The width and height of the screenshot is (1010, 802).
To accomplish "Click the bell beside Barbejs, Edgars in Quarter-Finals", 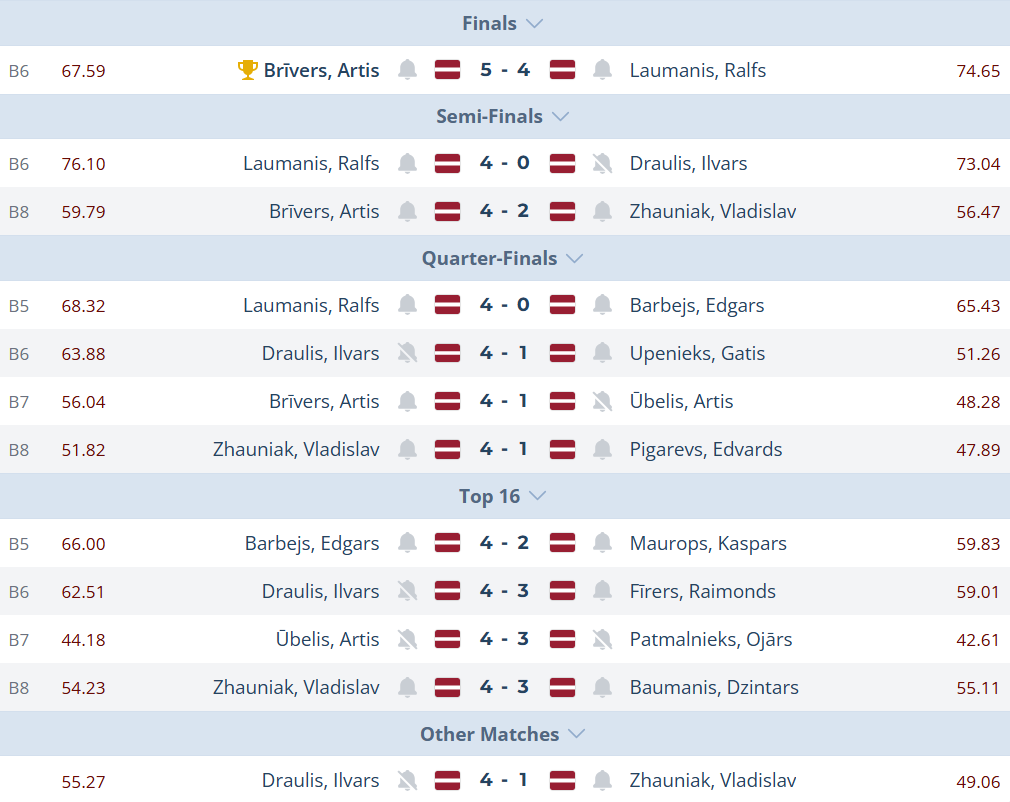I will tap(602, 305).
